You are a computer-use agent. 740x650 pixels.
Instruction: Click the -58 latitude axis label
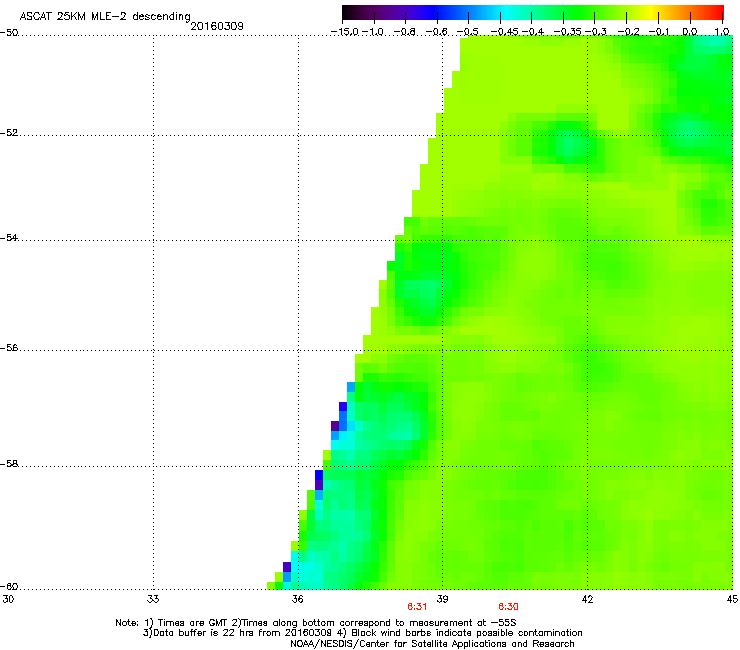click(x=9, y=464)
